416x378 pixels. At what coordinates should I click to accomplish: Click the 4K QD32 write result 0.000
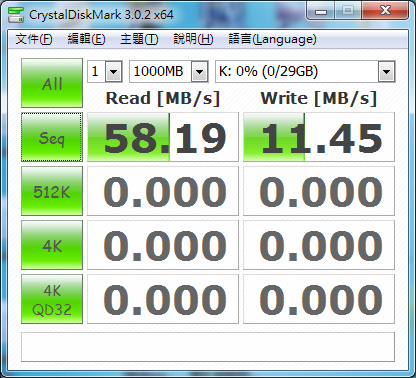[x=319, y=299]
